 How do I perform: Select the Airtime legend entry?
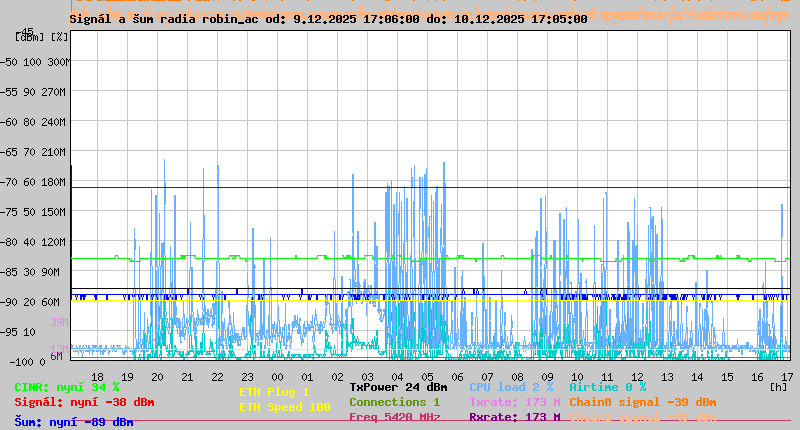607,387
